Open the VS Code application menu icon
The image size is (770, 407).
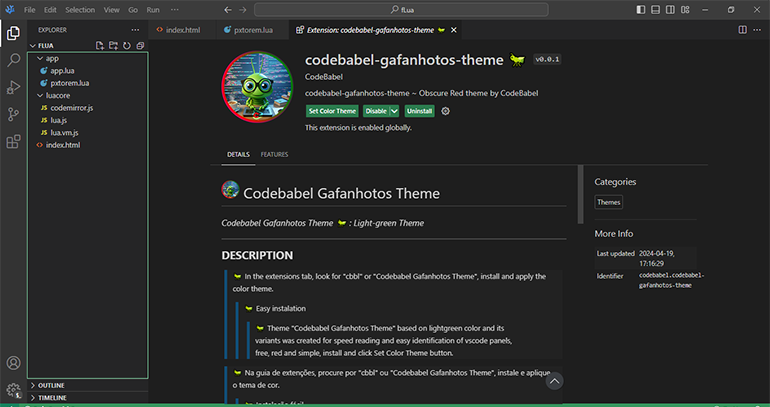click(10, 10)
